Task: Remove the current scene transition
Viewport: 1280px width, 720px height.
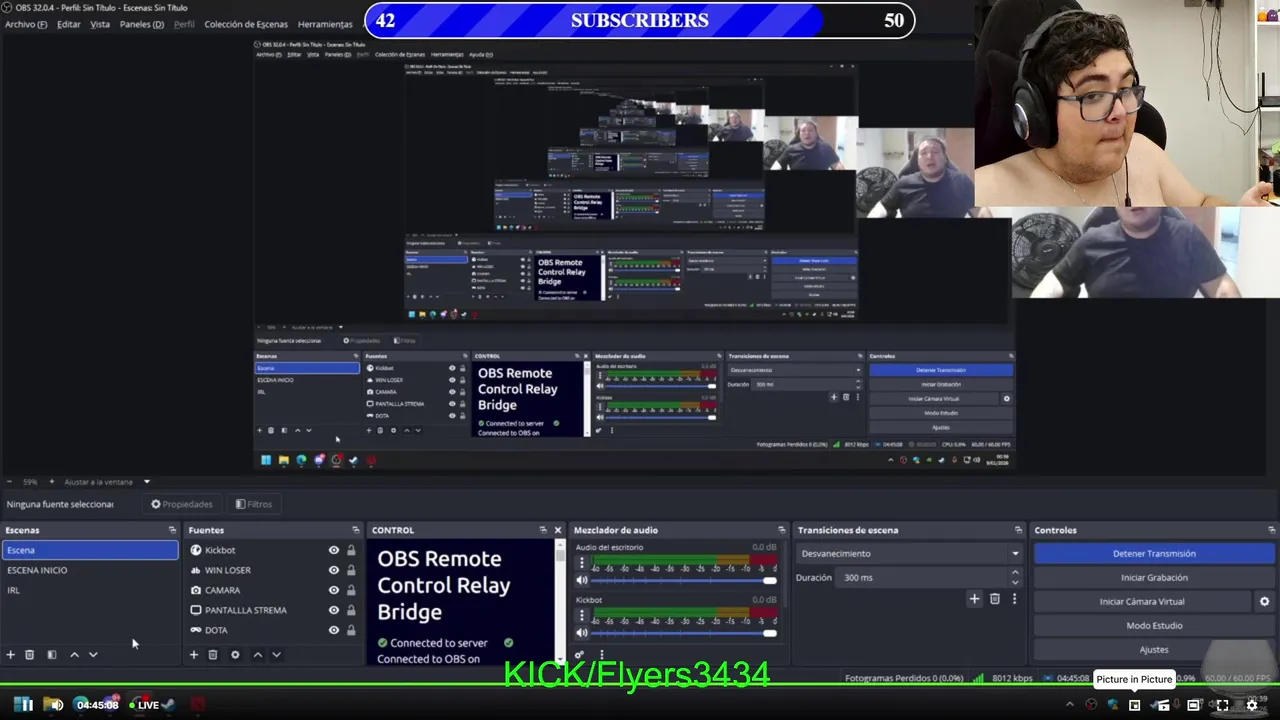Action: pyautogui.click(x=994, y=599)
